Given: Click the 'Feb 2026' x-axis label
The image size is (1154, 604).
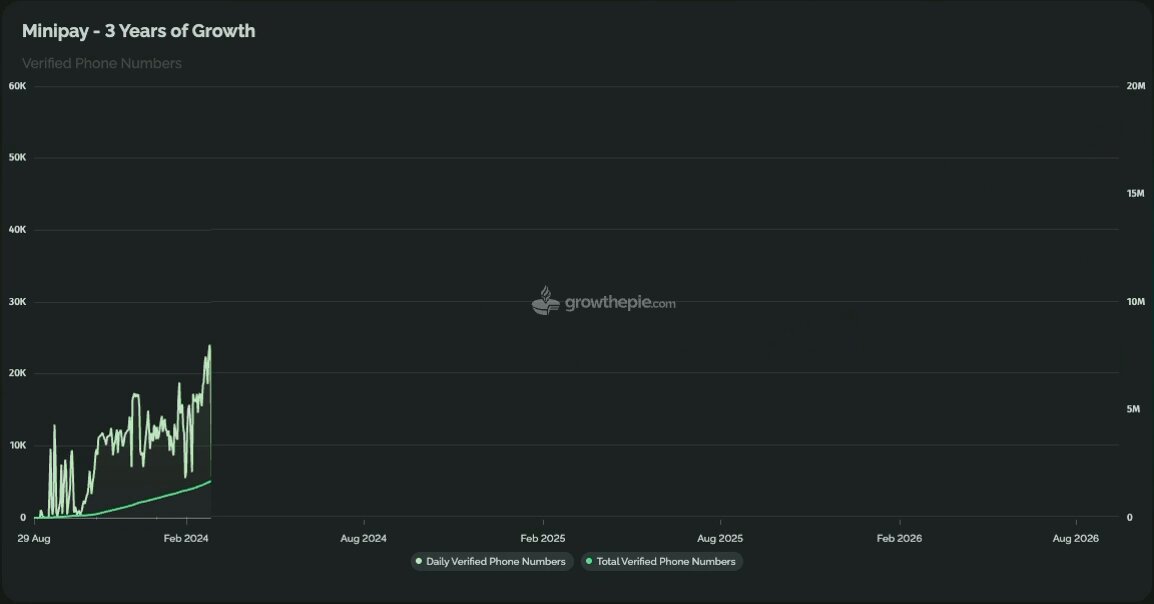Looking at the screenshot, I should 899,539.
